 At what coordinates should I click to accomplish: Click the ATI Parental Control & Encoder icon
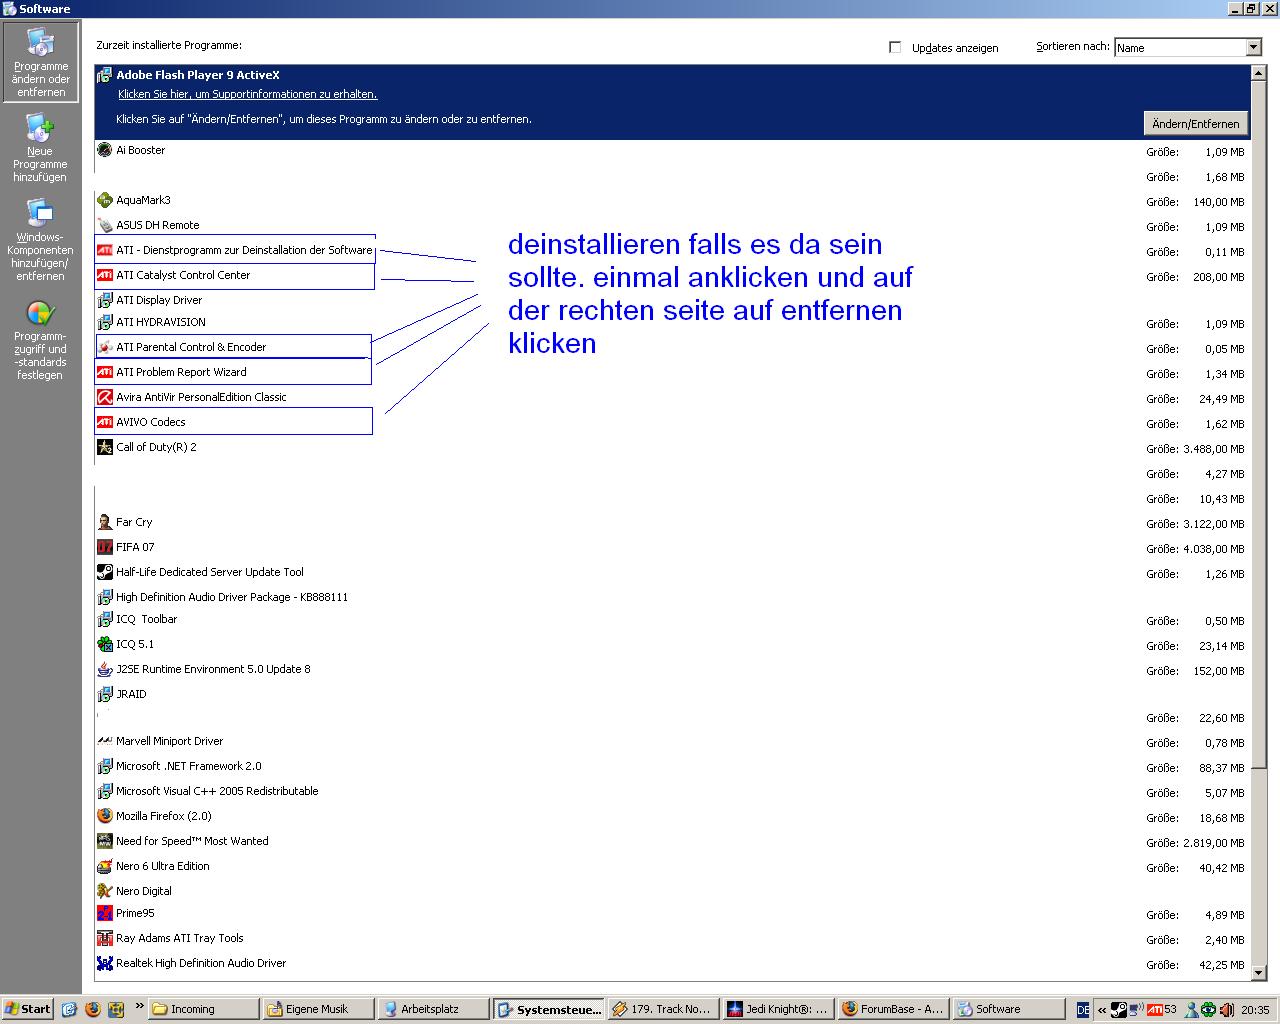click(105, 347)
